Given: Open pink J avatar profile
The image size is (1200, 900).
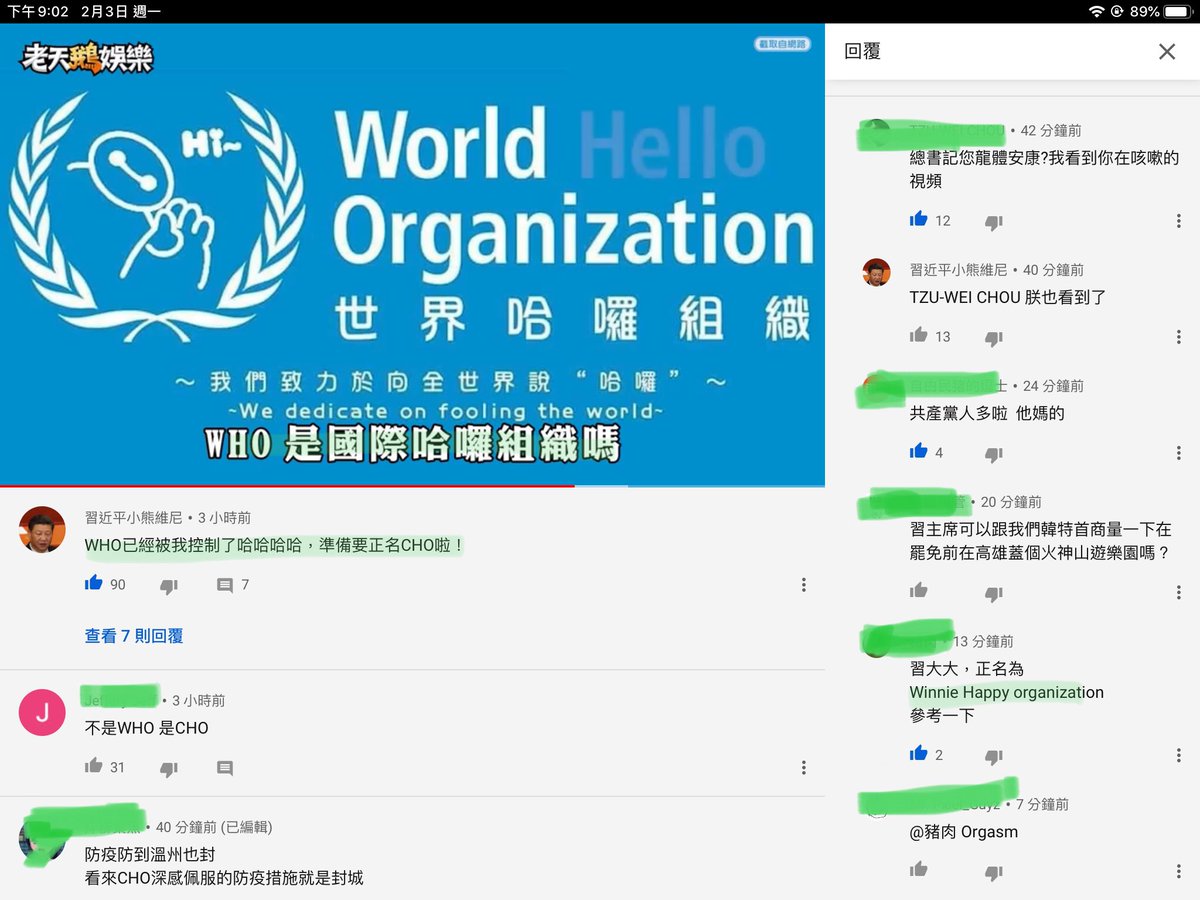Looking at the screenshot, I should tap(42, 713).
